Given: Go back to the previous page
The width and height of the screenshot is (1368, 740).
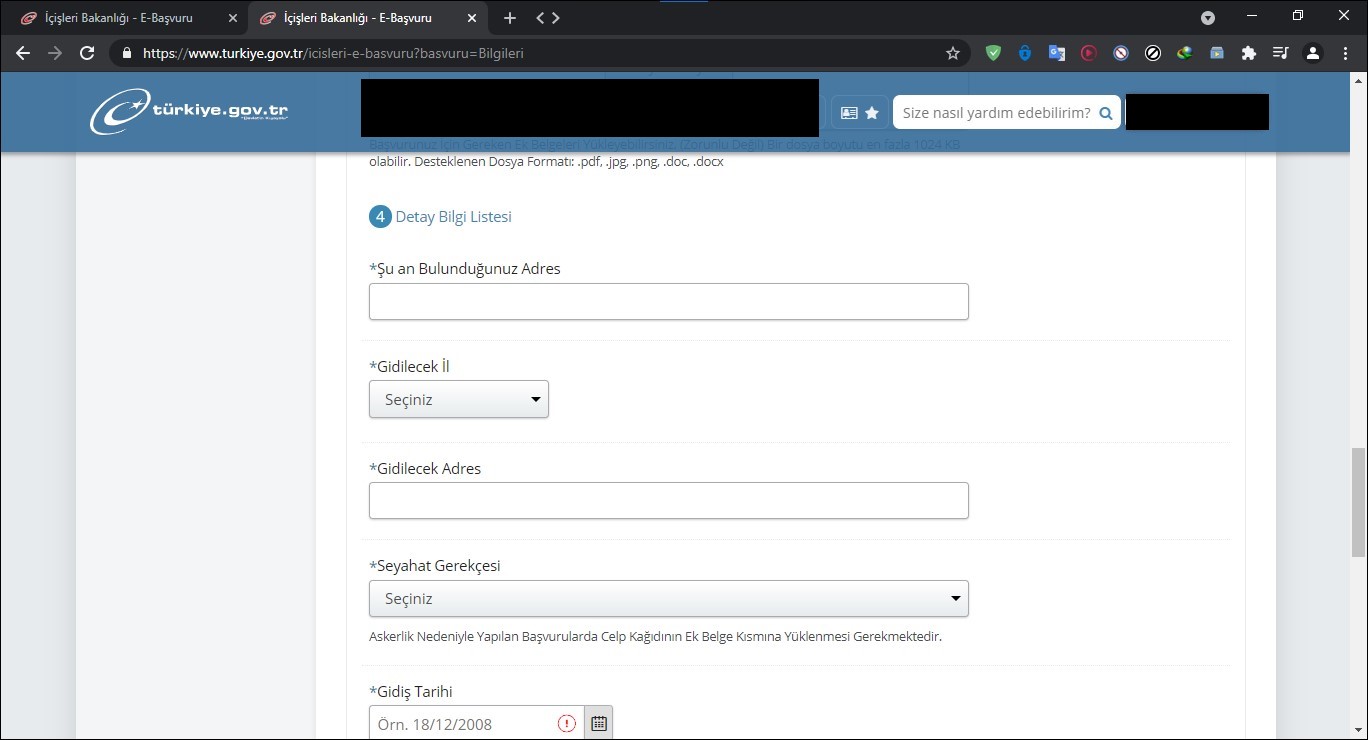Looking at the screenshot, I should (x=23, y=53).
